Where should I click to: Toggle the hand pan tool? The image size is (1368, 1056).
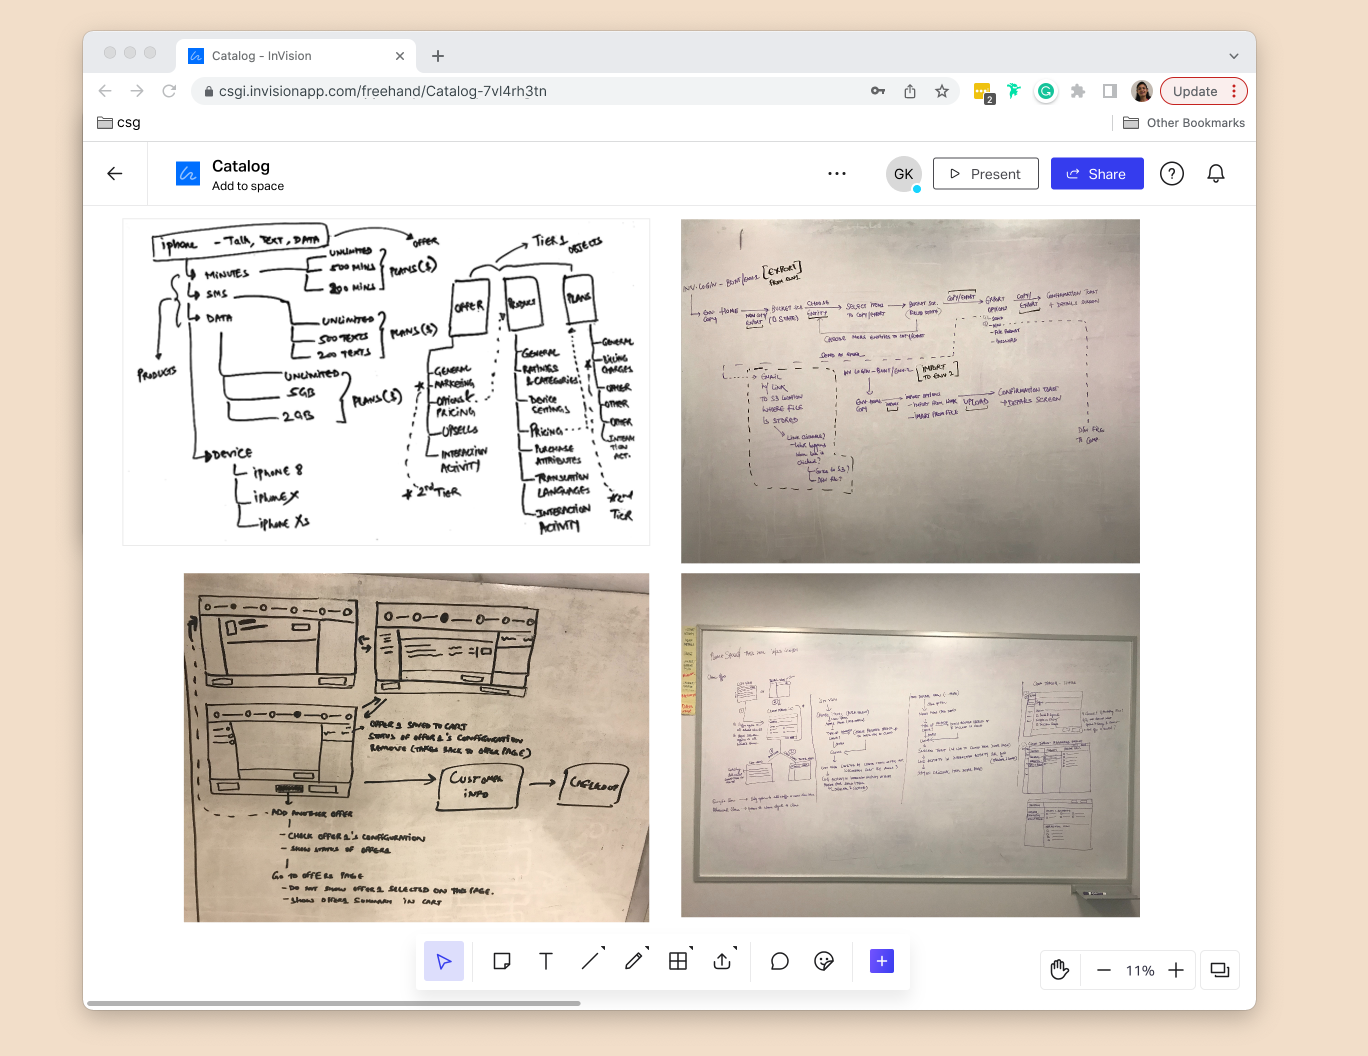pos(1060,970)
